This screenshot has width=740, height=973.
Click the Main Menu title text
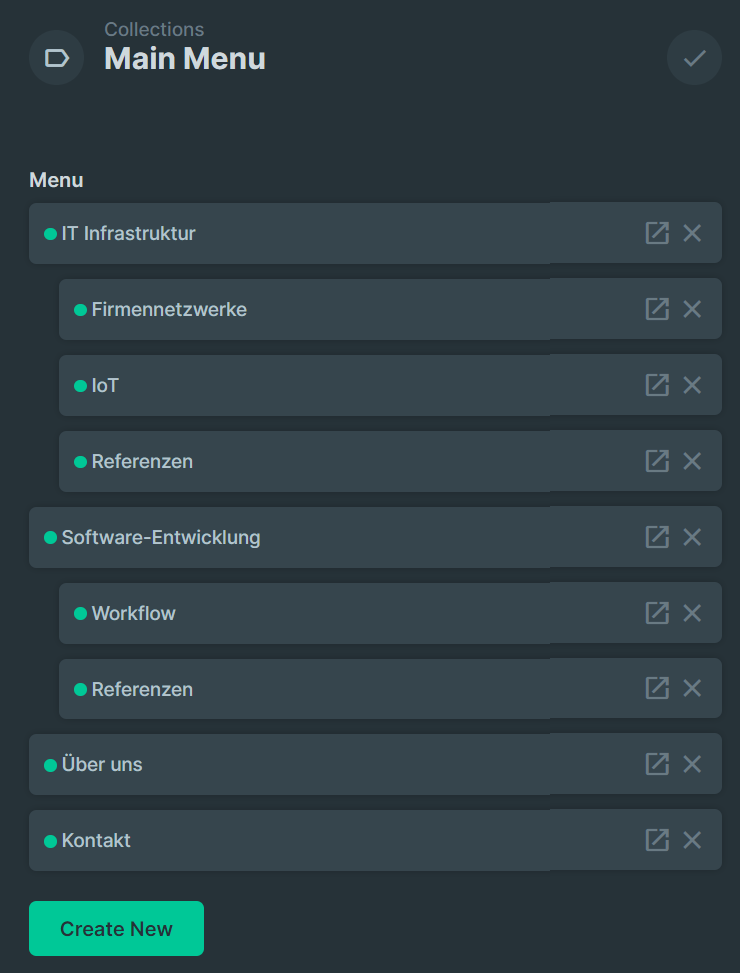184,59
